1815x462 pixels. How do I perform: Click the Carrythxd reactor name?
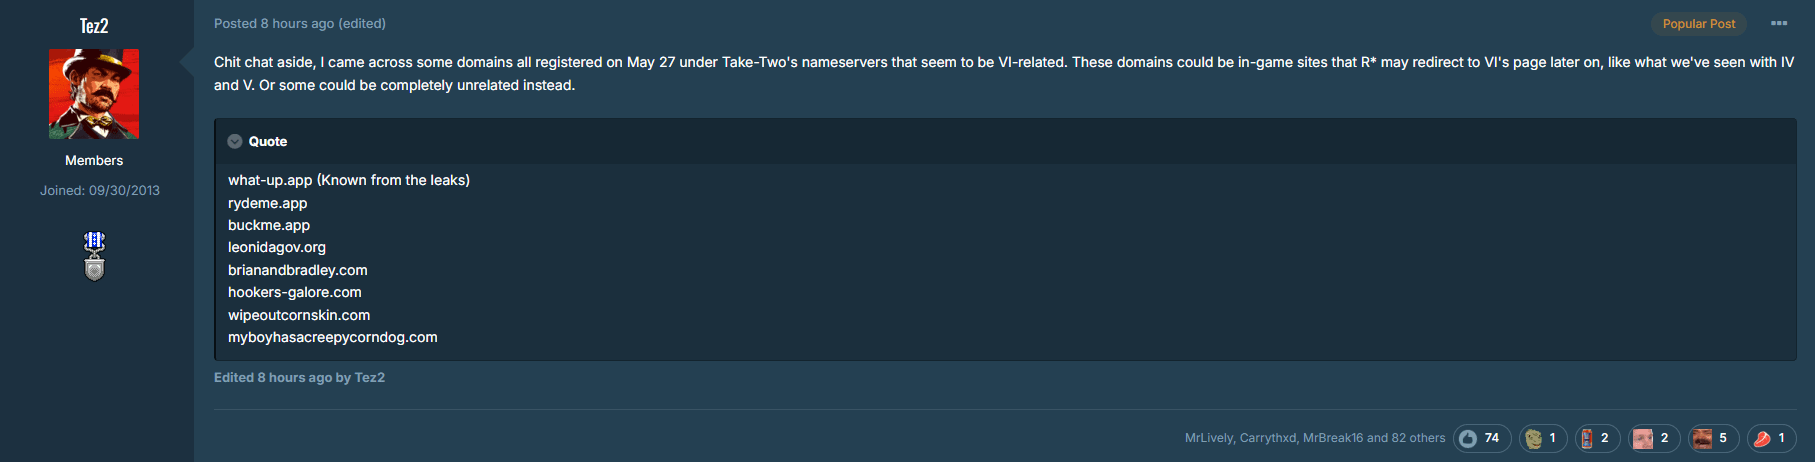tap(1268, 438)
